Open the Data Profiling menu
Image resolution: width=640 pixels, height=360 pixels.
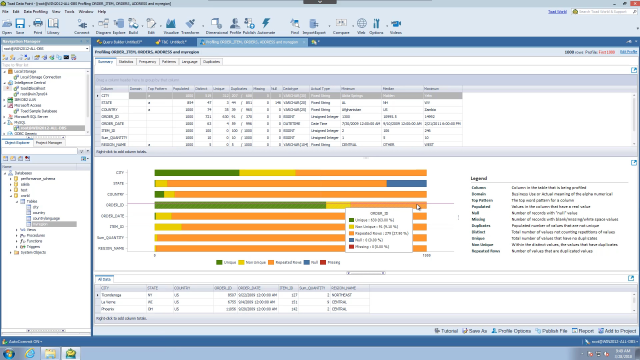pyautogui.click(x=36, y=11)
